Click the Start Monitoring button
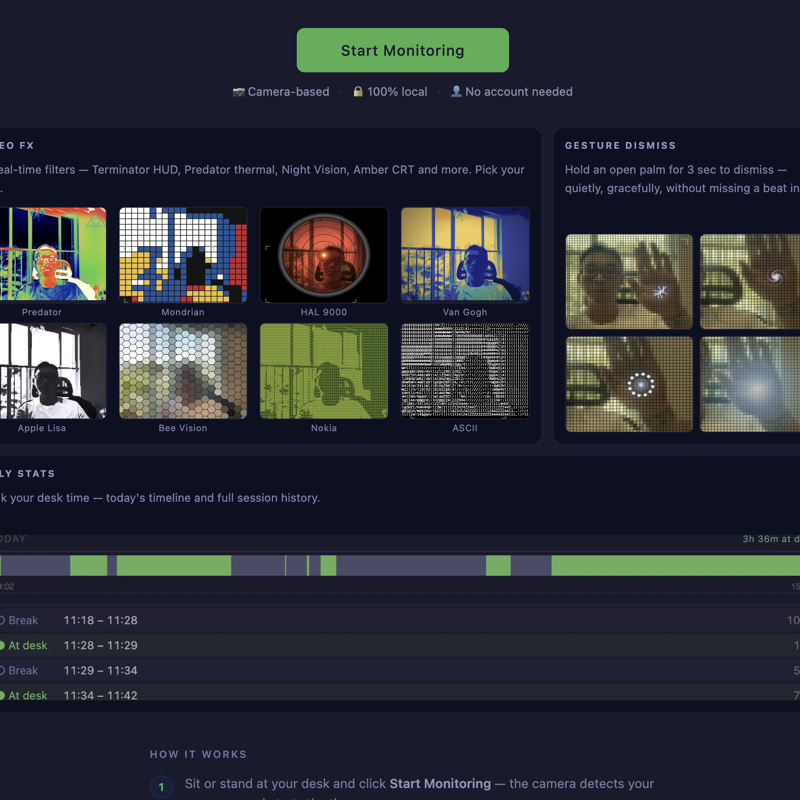Image resolution: width=800 pixels, height=800 pixels. point(402,50)
